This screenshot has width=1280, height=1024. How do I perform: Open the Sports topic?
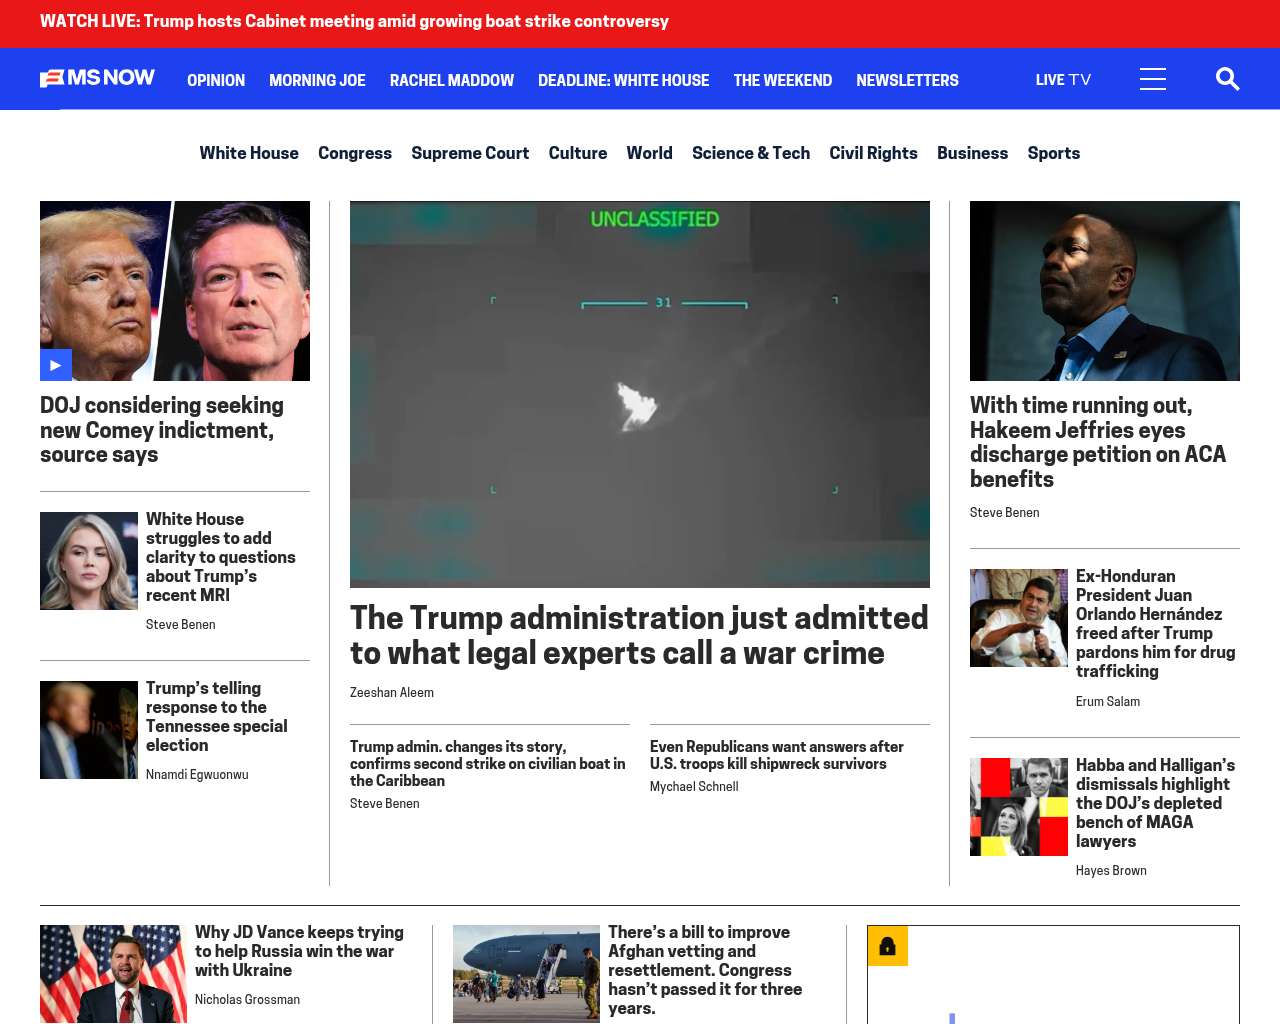(1054, 153)
